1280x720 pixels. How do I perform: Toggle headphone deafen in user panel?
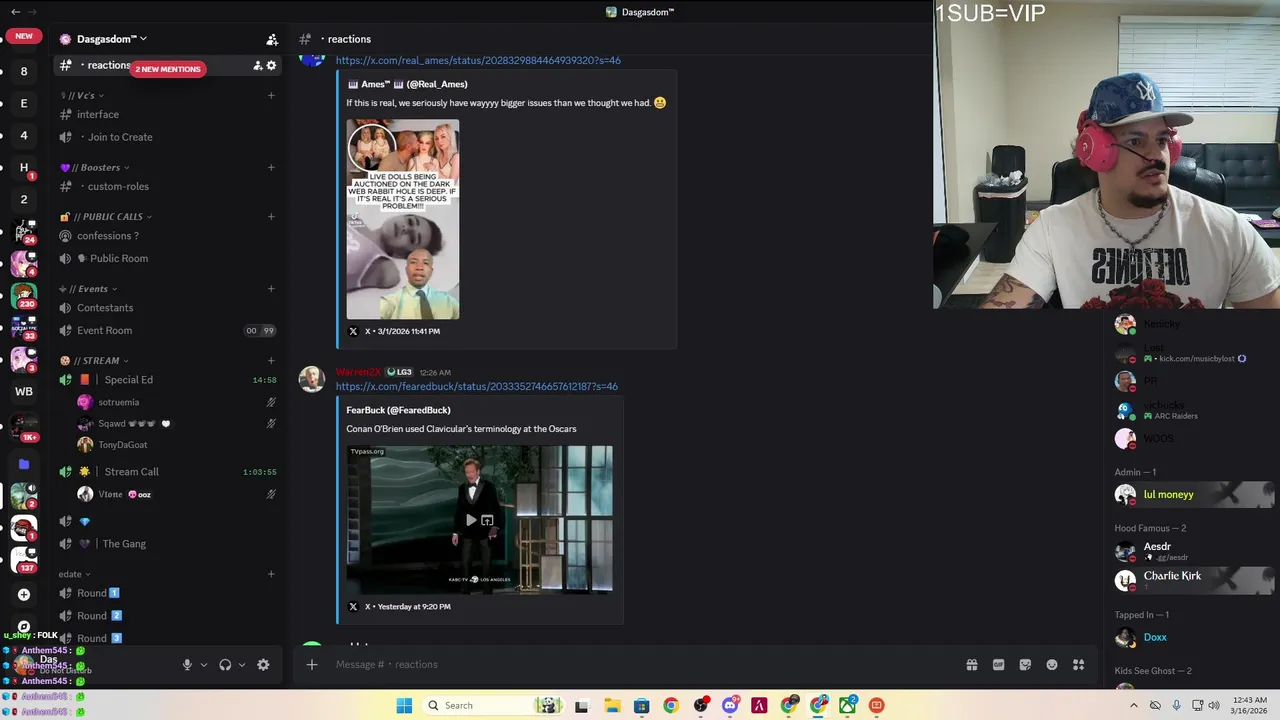coord(225,665)
